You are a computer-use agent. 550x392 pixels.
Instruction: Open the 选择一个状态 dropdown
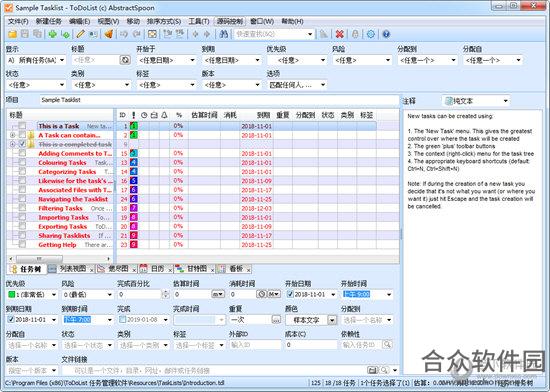coord(109,345)
